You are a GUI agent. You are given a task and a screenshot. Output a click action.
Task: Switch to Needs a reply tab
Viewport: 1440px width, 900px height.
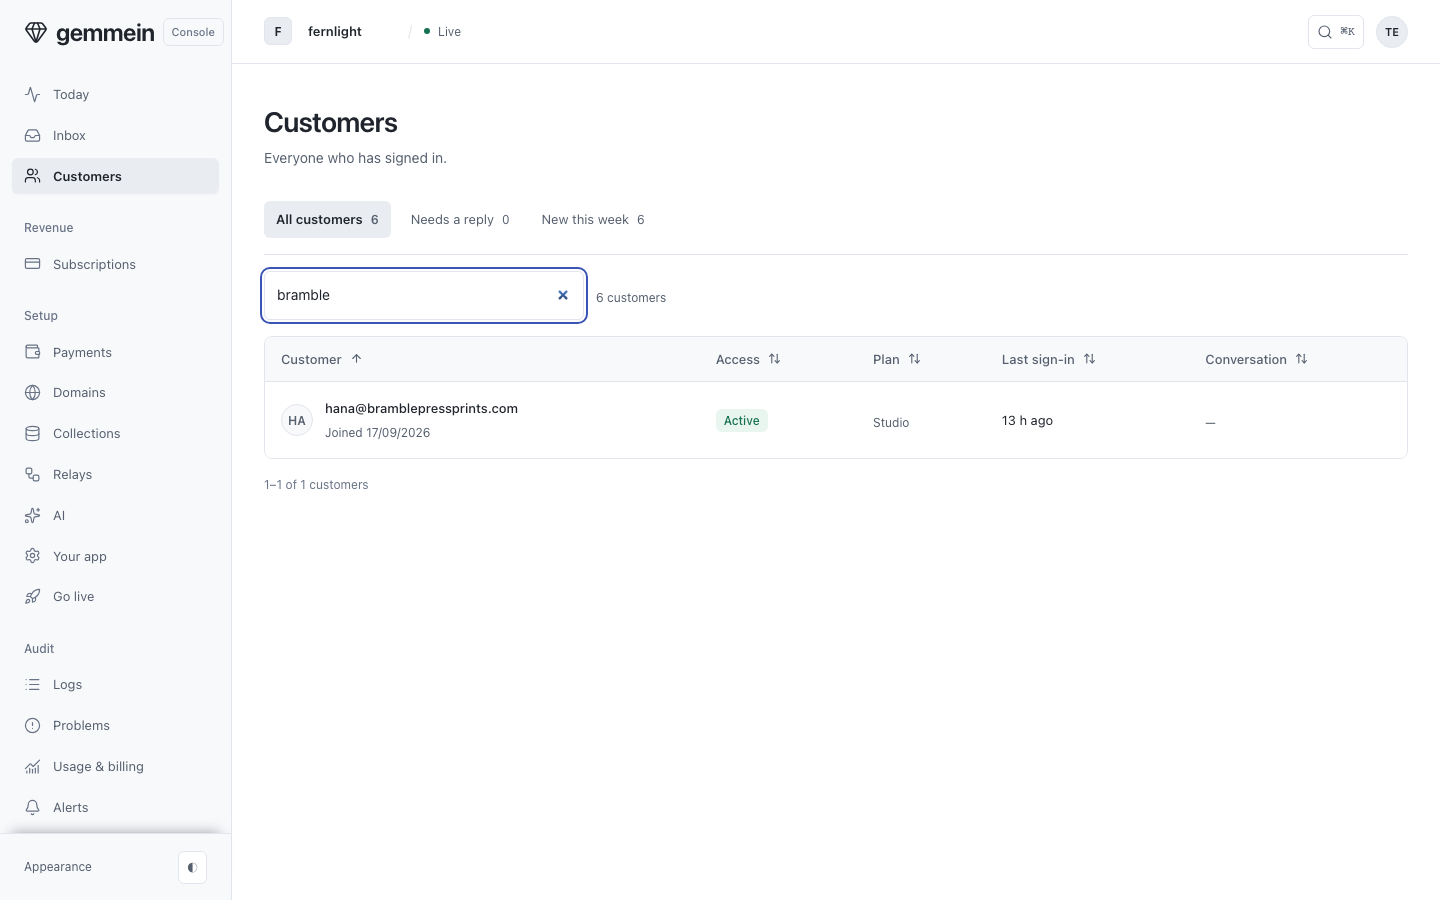pyautogui.click(x=460, y=219)
